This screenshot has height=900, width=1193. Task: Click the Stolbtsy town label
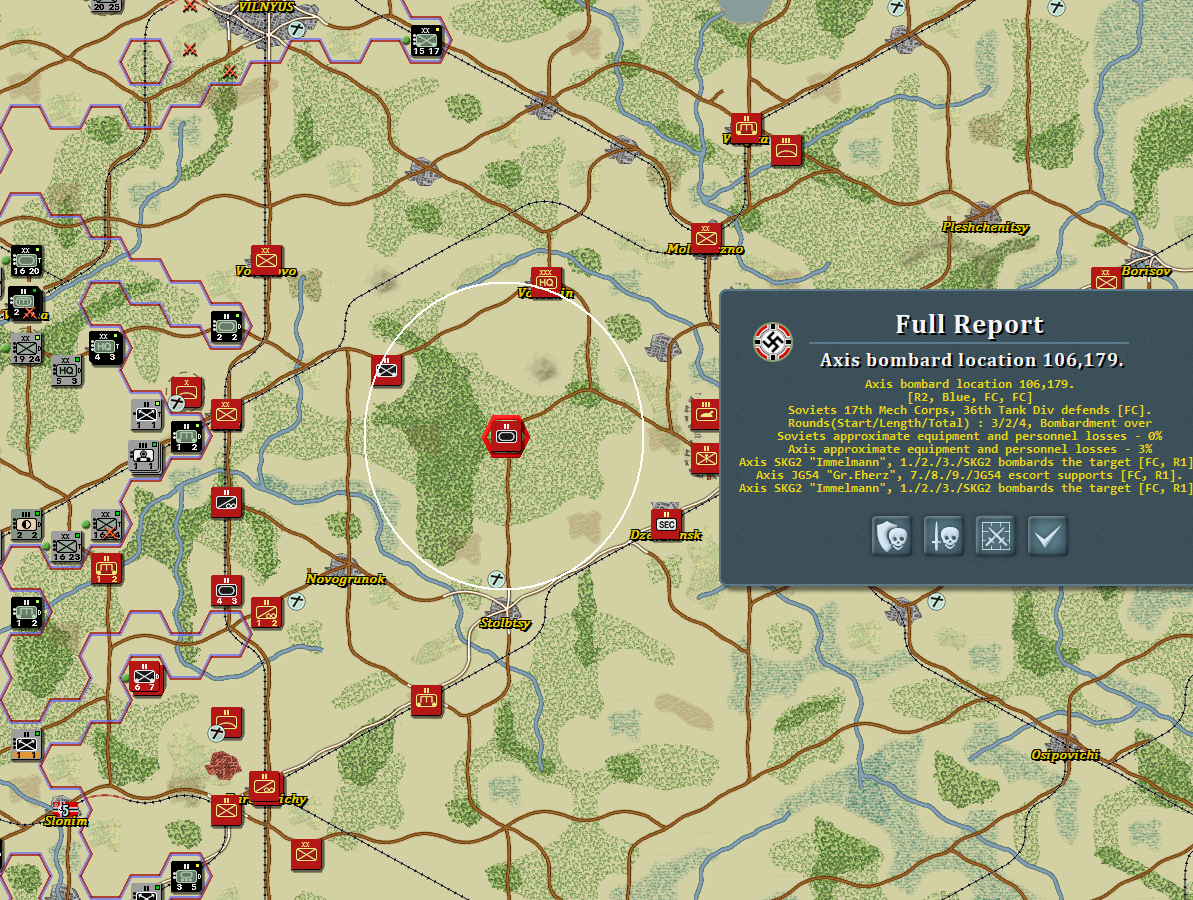[x=505, y=623]
